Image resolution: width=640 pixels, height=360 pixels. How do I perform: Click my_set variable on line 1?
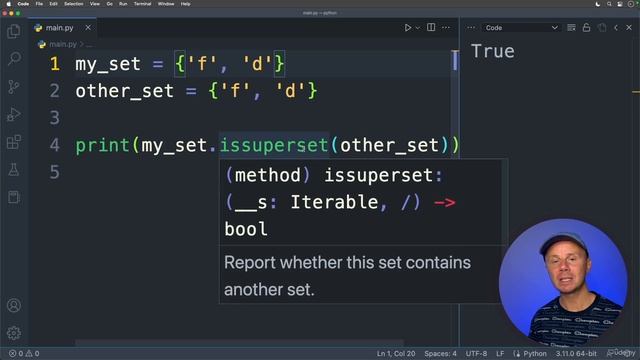[108, 64]
